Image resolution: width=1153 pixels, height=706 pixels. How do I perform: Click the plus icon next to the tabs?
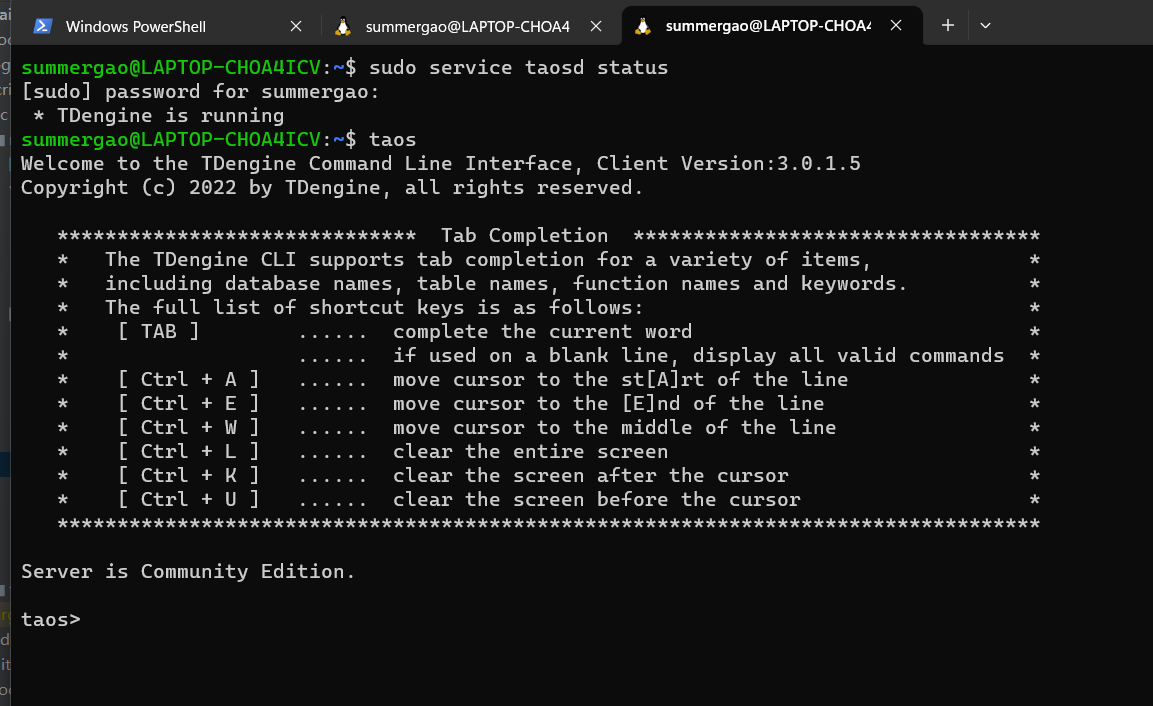(x=946, y=25)
